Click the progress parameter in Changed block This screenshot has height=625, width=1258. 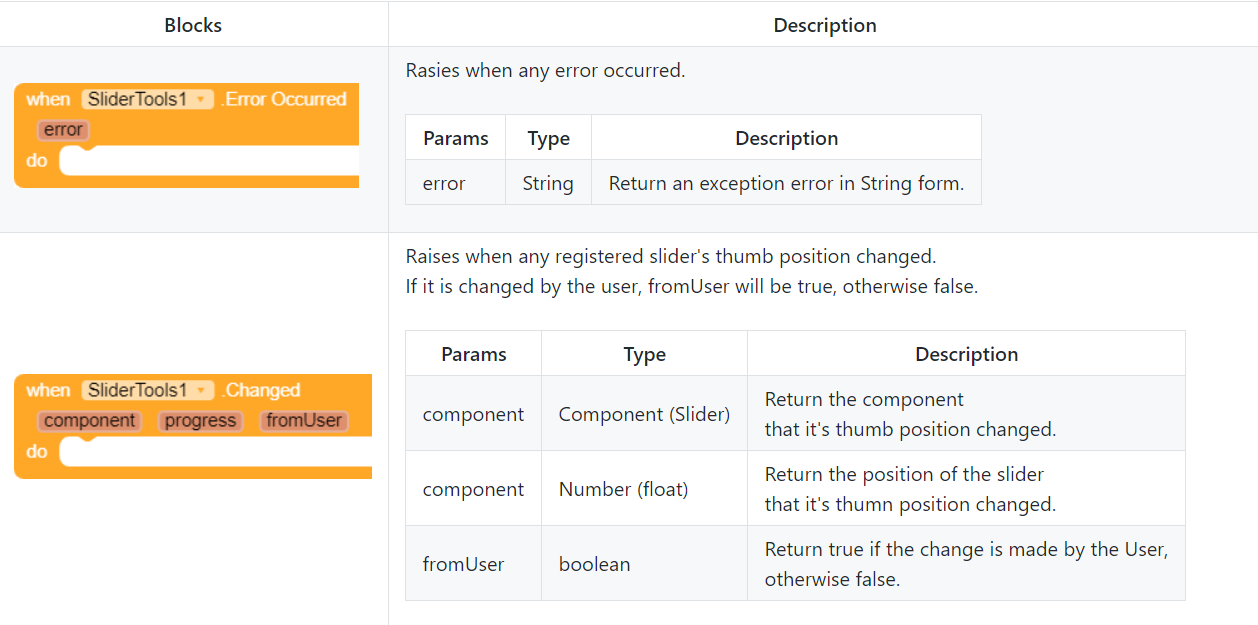click(200, 421)
